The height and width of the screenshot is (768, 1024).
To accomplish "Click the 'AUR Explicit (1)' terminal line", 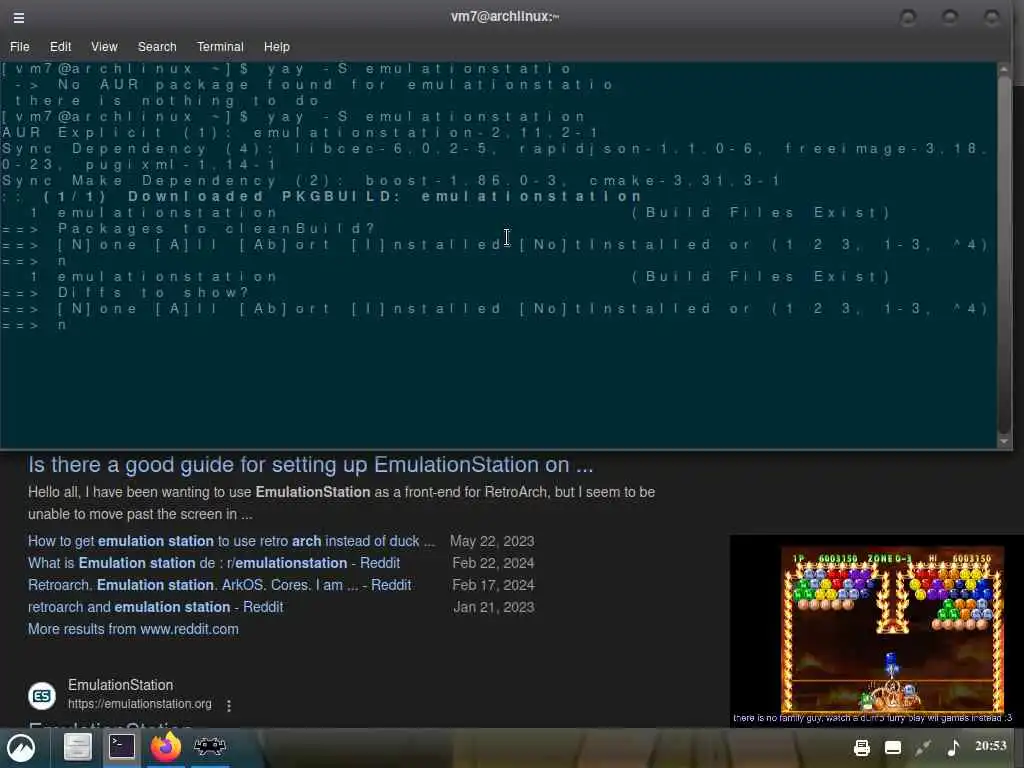I will [300, 133].
